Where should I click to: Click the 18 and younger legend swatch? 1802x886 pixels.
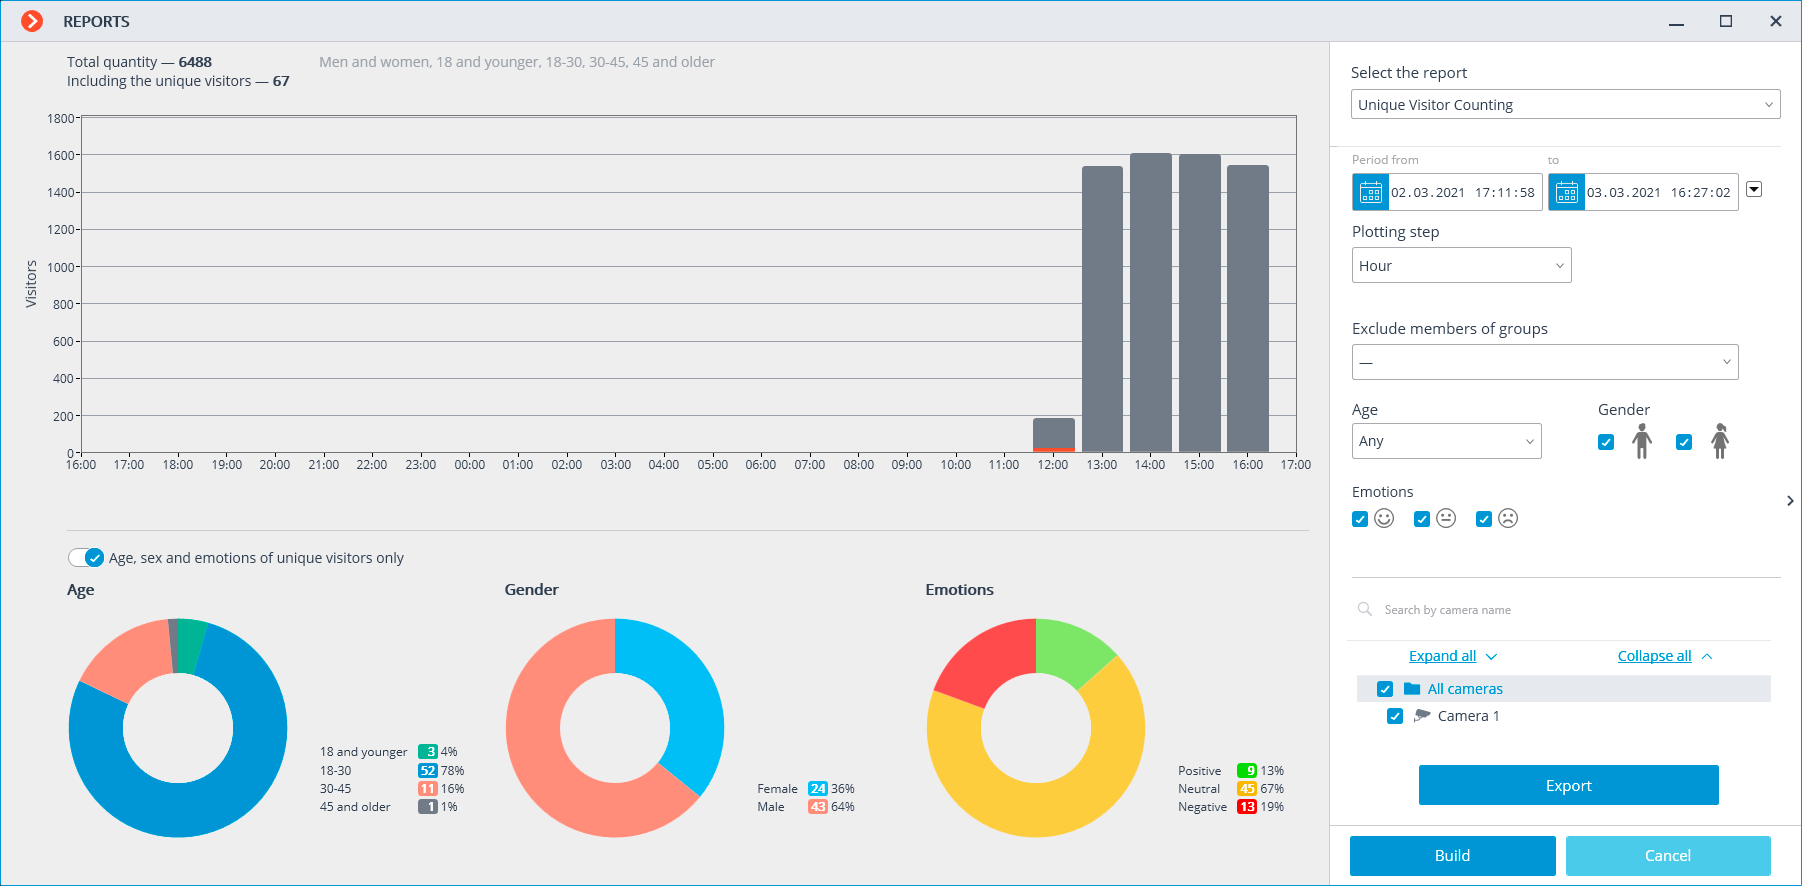click(x=428, y=751)
